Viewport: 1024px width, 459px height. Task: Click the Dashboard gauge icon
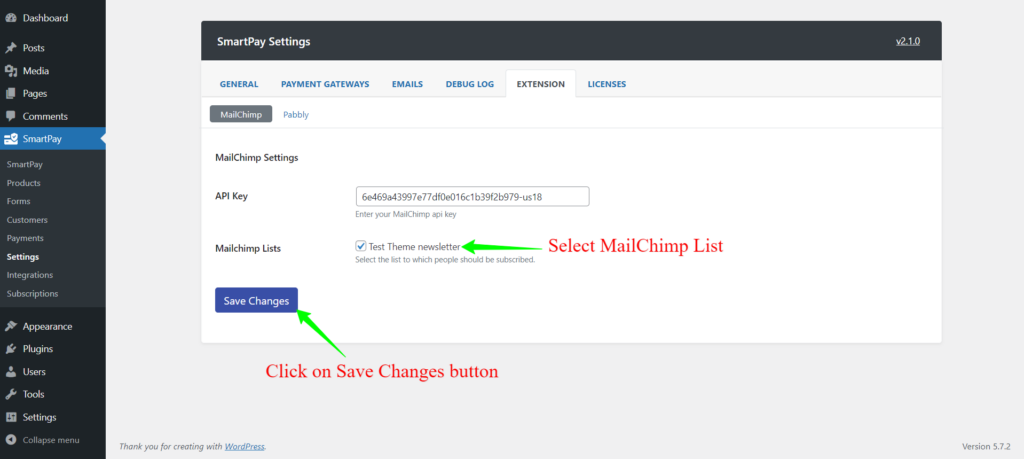(10, 18)
